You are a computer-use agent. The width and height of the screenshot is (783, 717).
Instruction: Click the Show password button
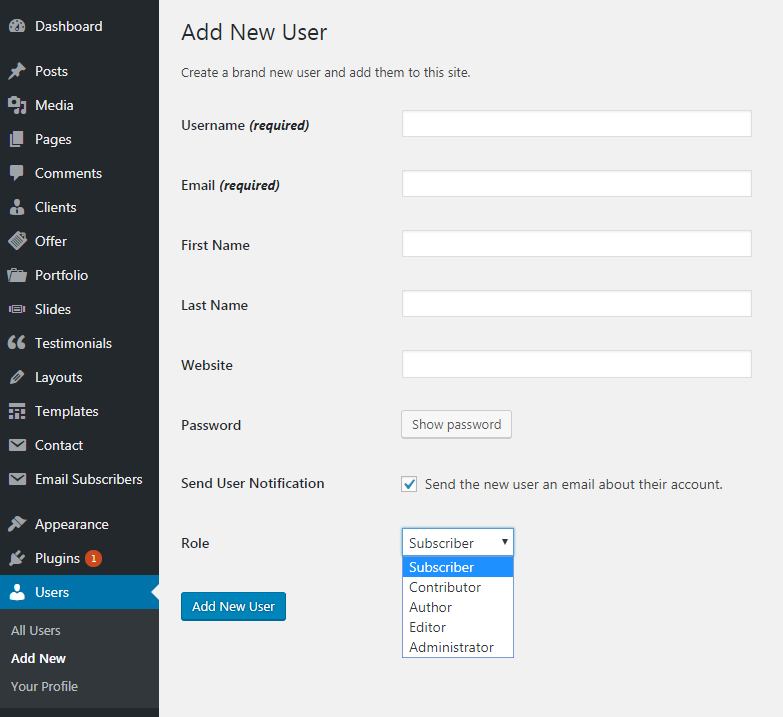[456, 424]
